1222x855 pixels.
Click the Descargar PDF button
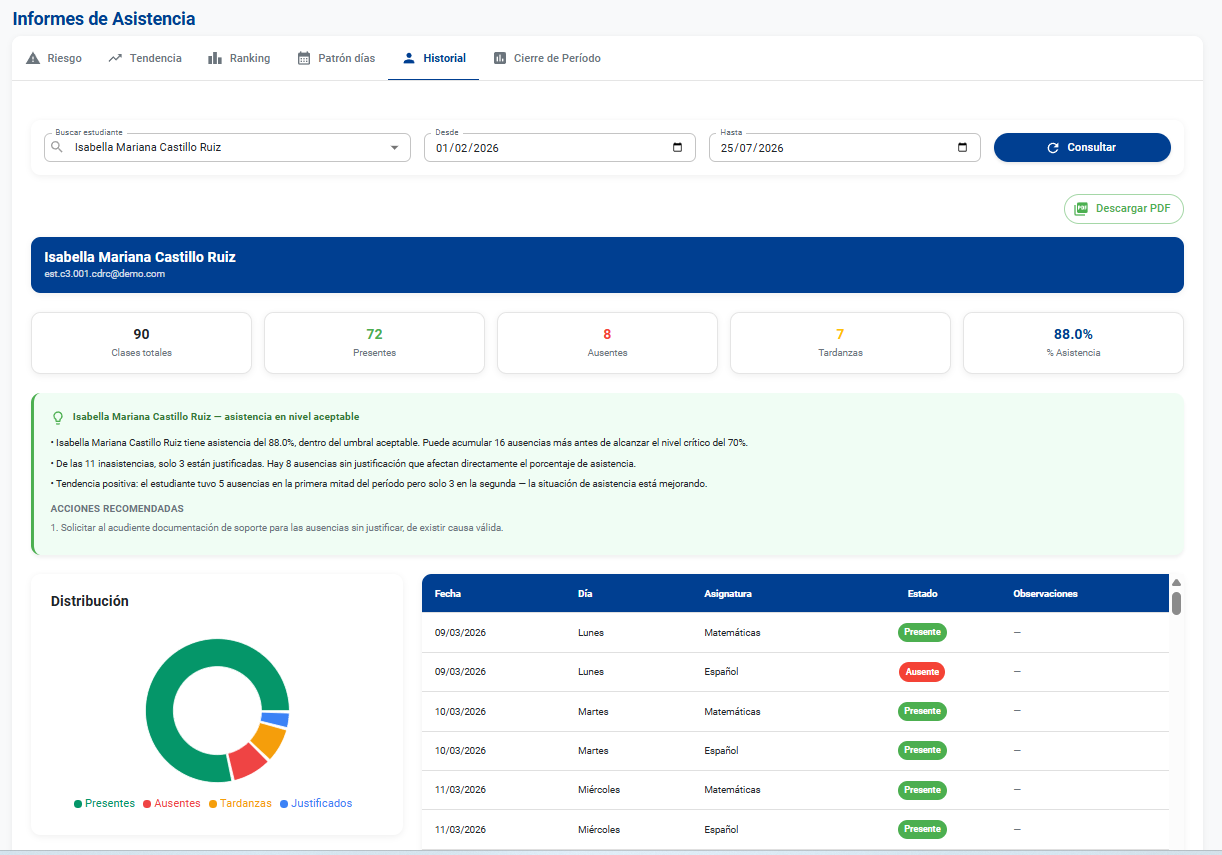pos(1123,209)
